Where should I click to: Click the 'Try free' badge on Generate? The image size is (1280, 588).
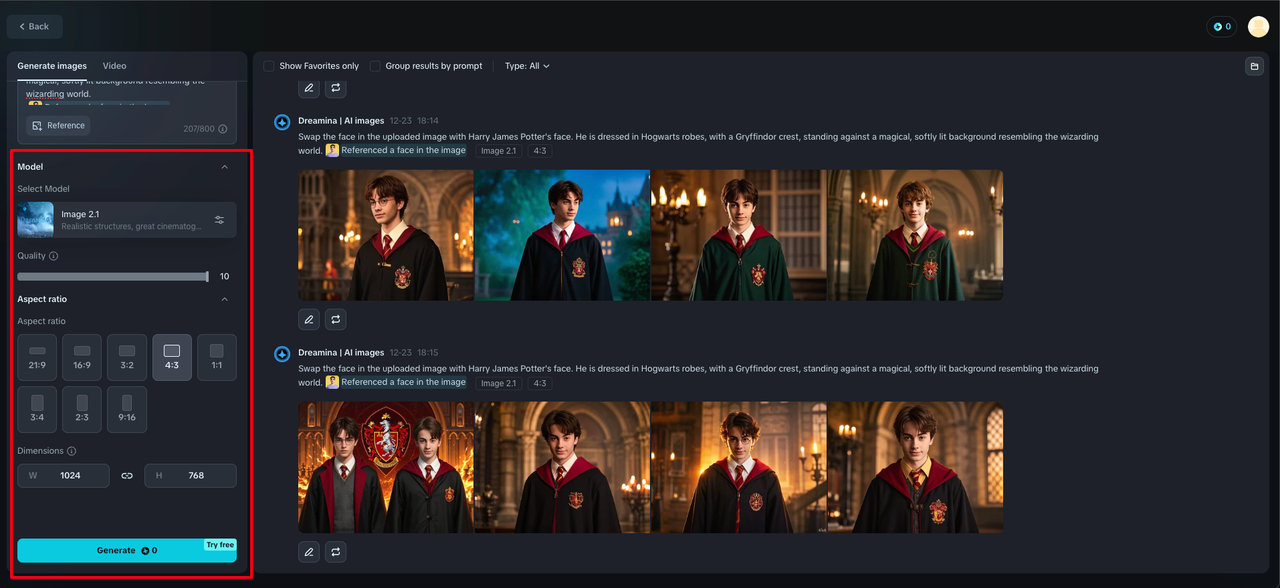220,545
